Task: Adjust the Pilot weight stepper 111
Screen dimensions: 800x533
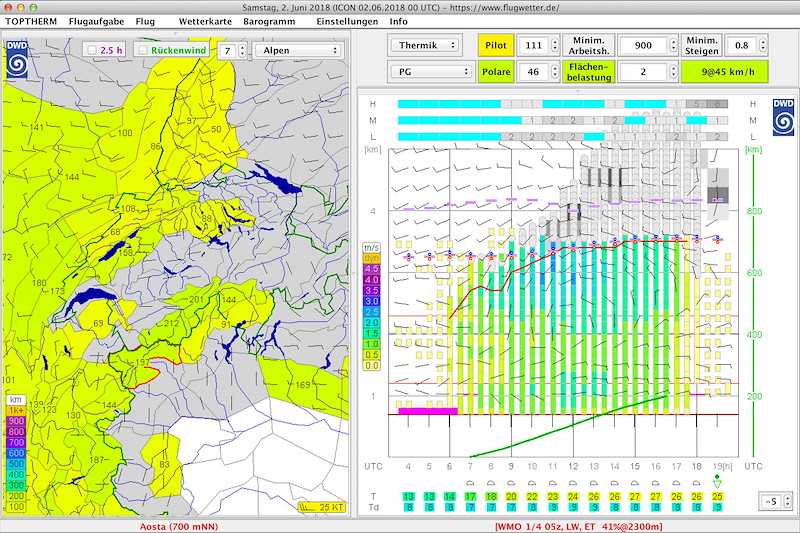Action: tap(555, 45)
